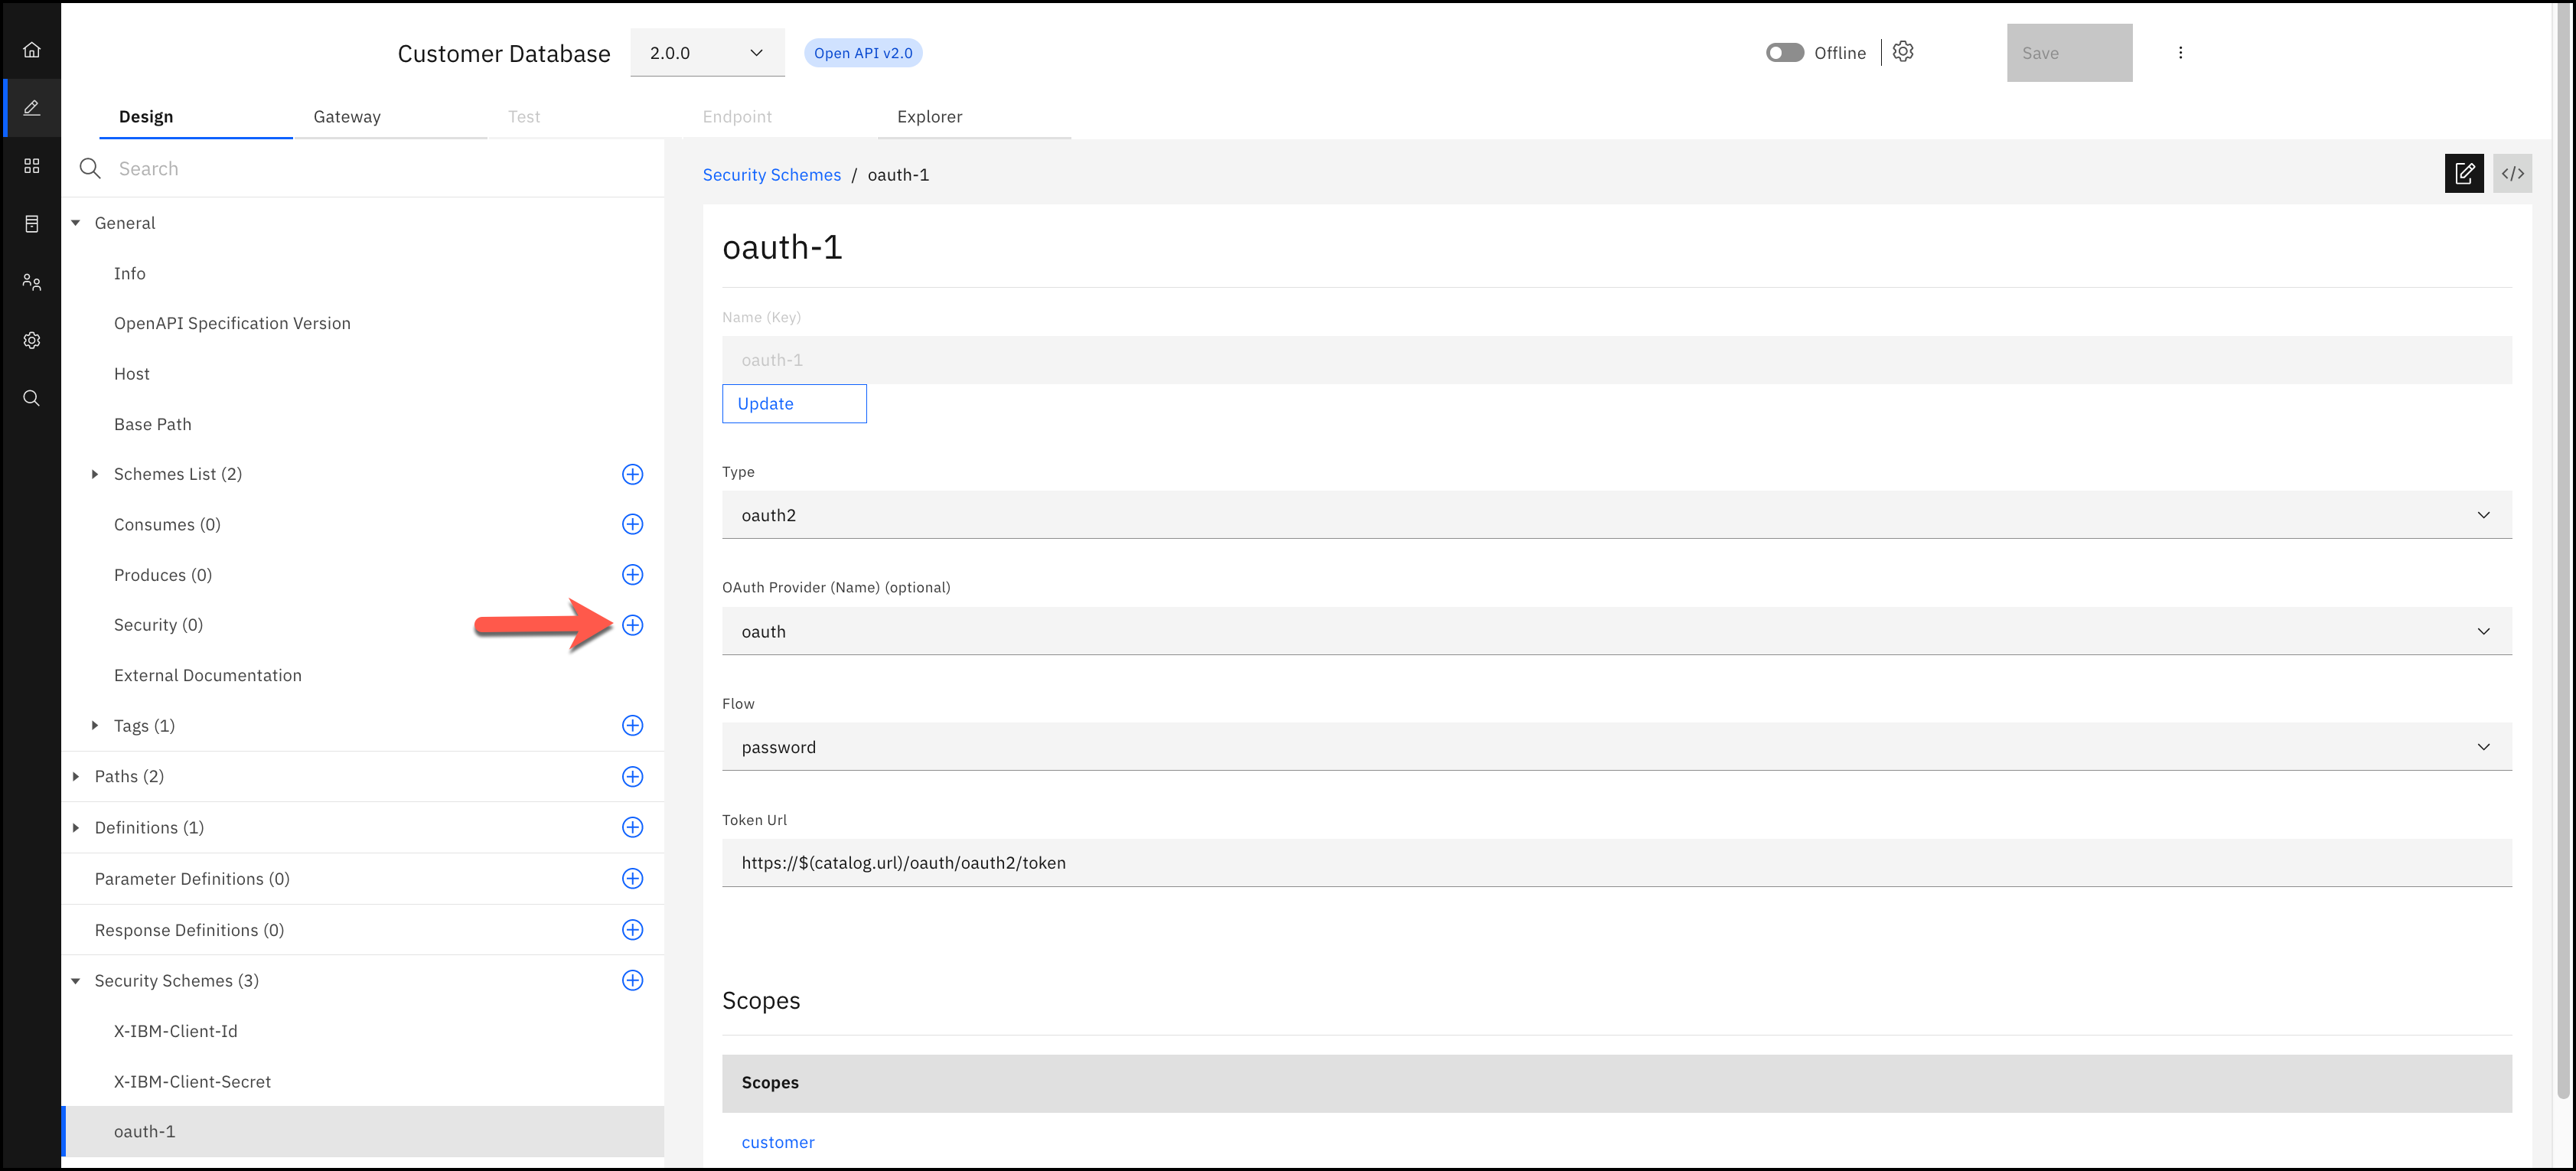Screen dimensions: 2576x1171
Task: Click the Name (Key) field showing oauth-1
Action: click(1616, 359)
